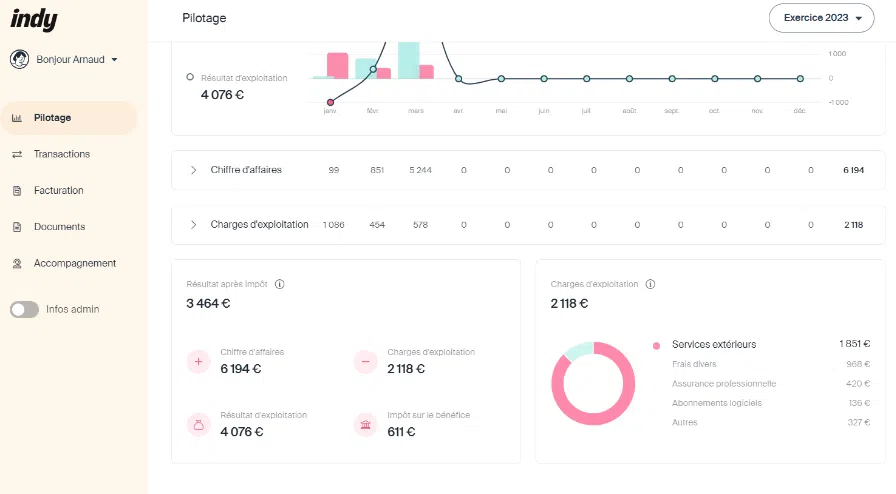Click info icon beside Charges d'exploitation total
Viewport: 896px width, 494px height.
coord(650,284)
